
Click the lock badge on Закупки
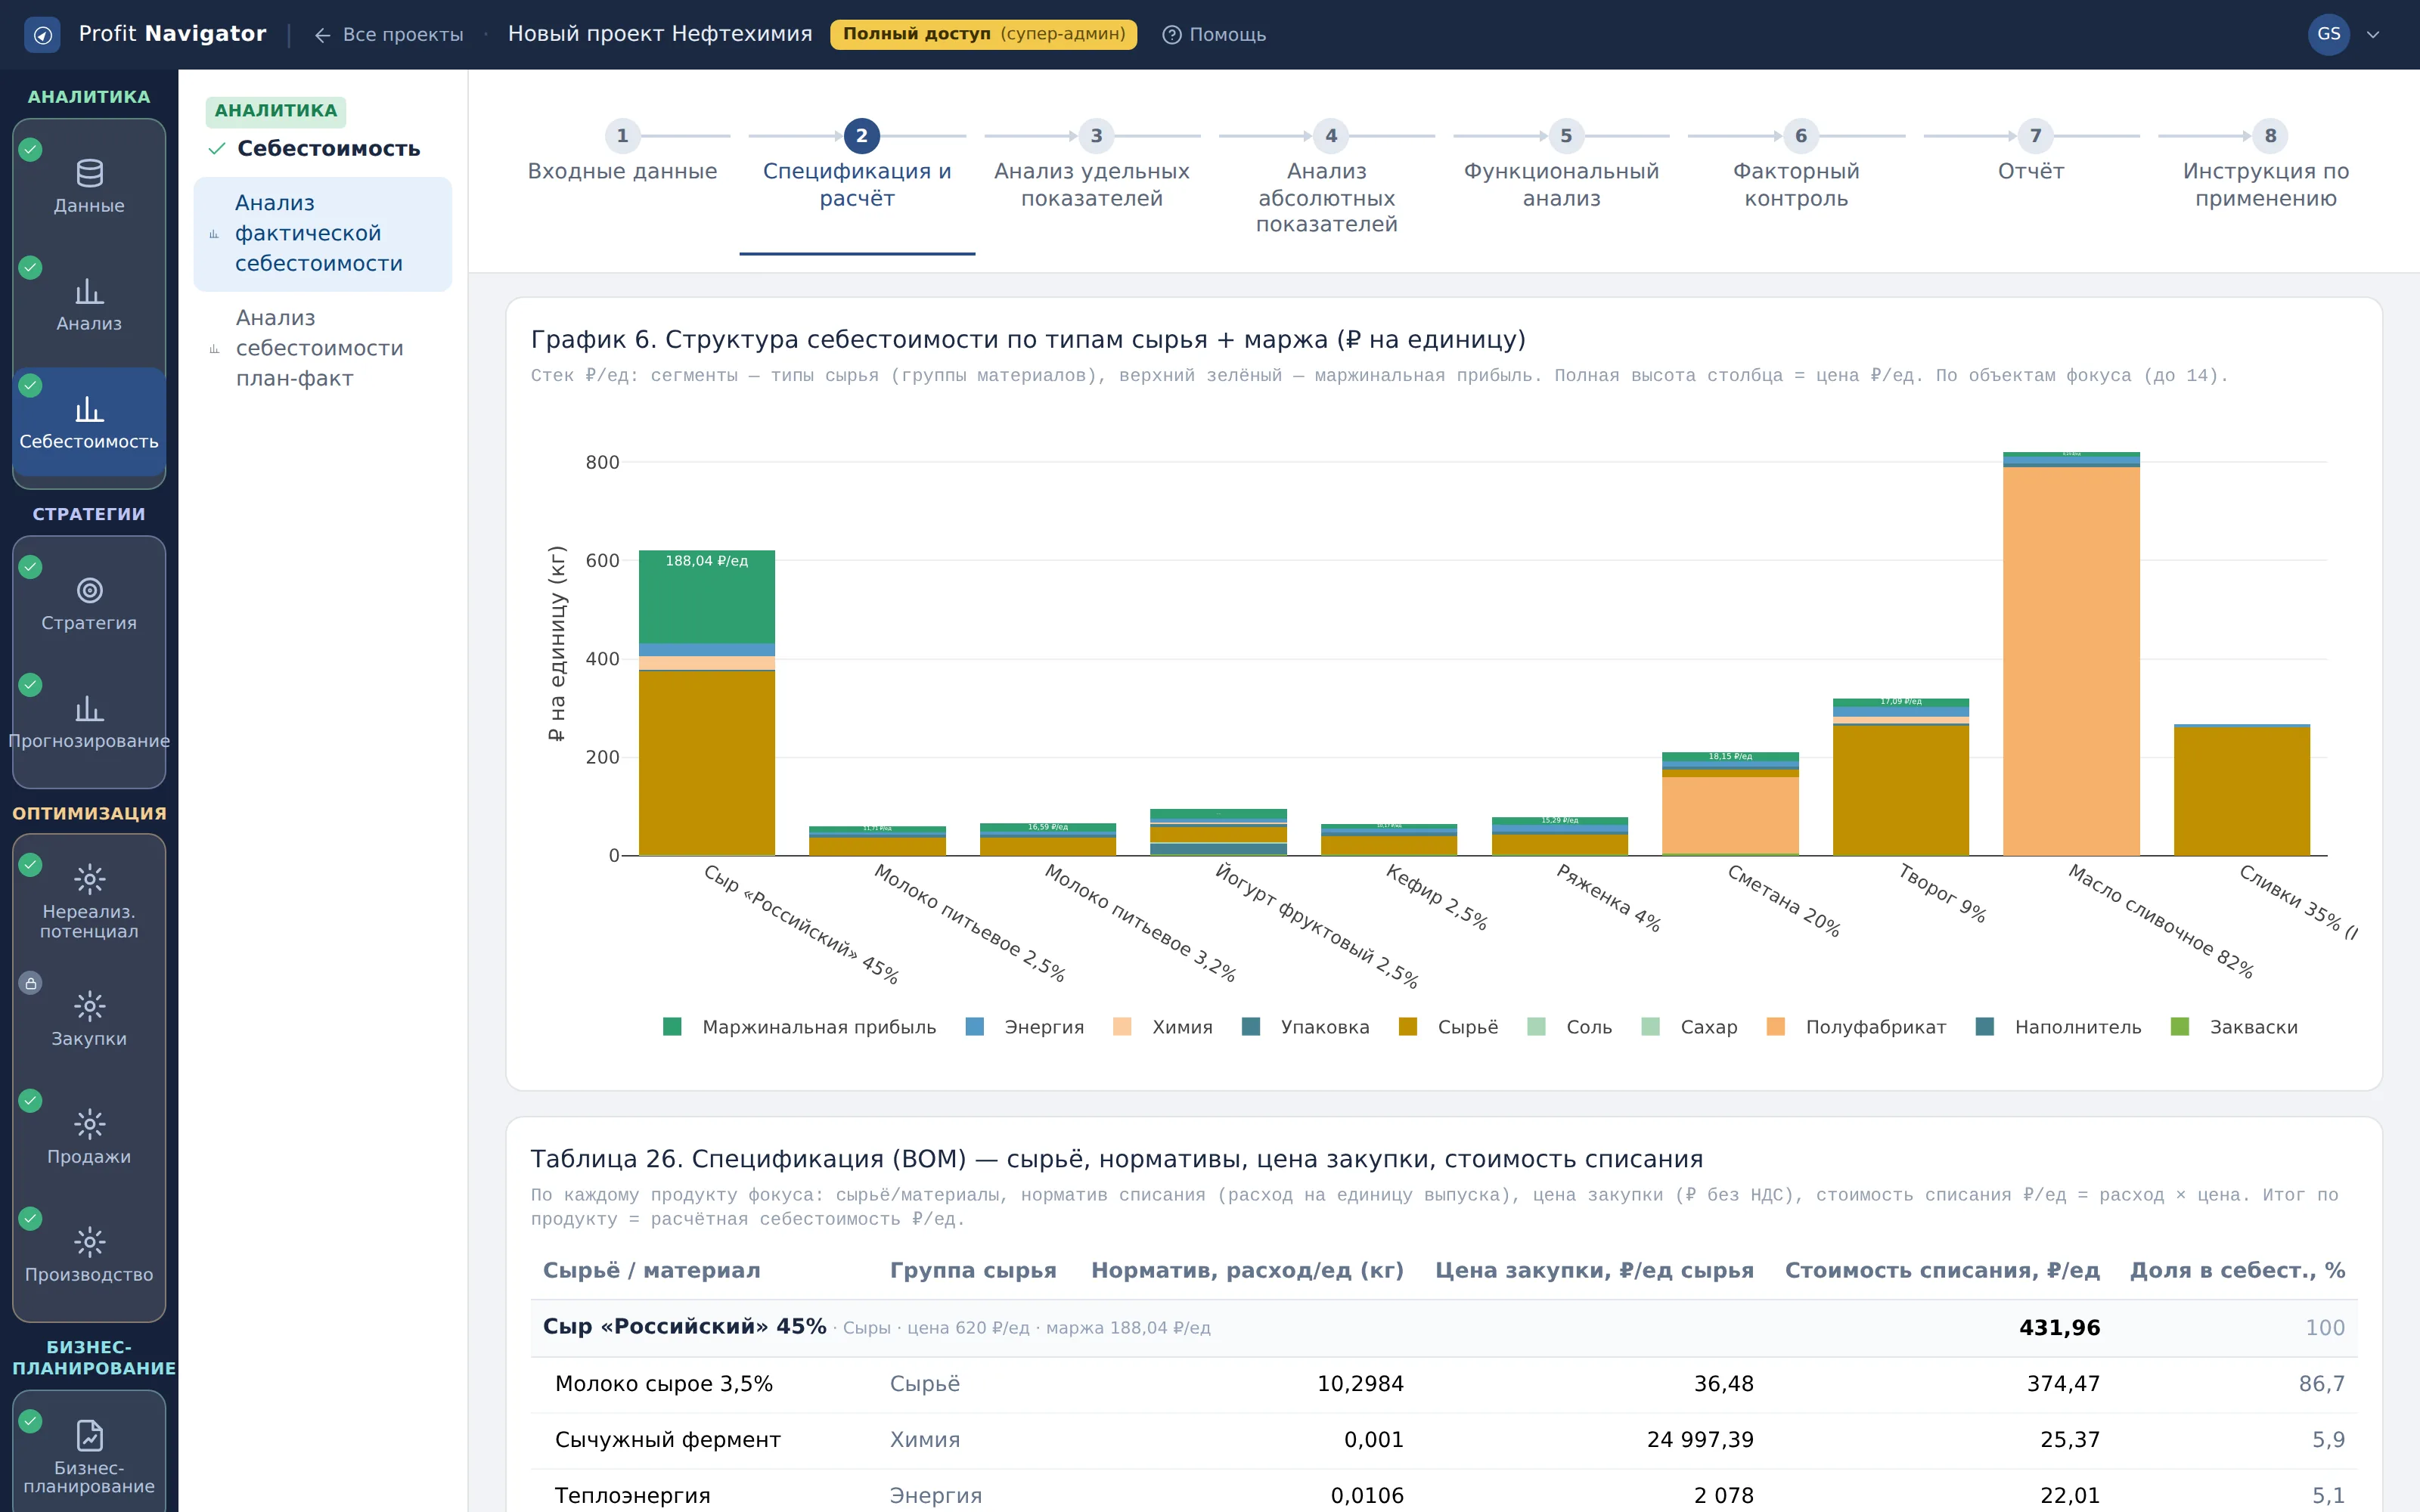(x=31, y=983)
